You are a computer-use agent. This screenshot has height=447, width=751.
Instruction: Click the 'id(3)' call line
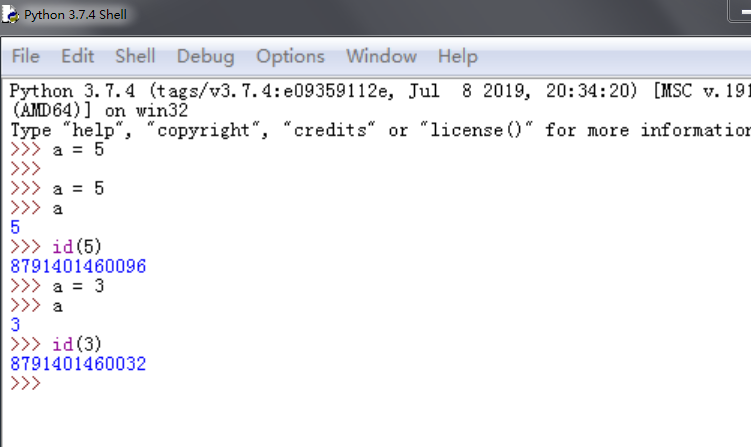pos(77,344)
